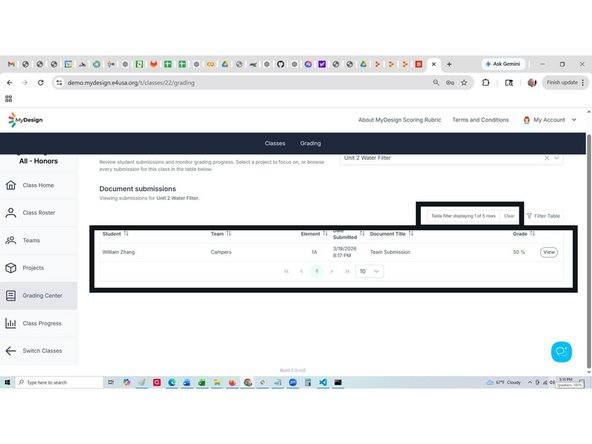Image resolution: width=592 pixels, height=444 pixels.
Task: Open the Class Home sidebar item
Action: (38, 185)
